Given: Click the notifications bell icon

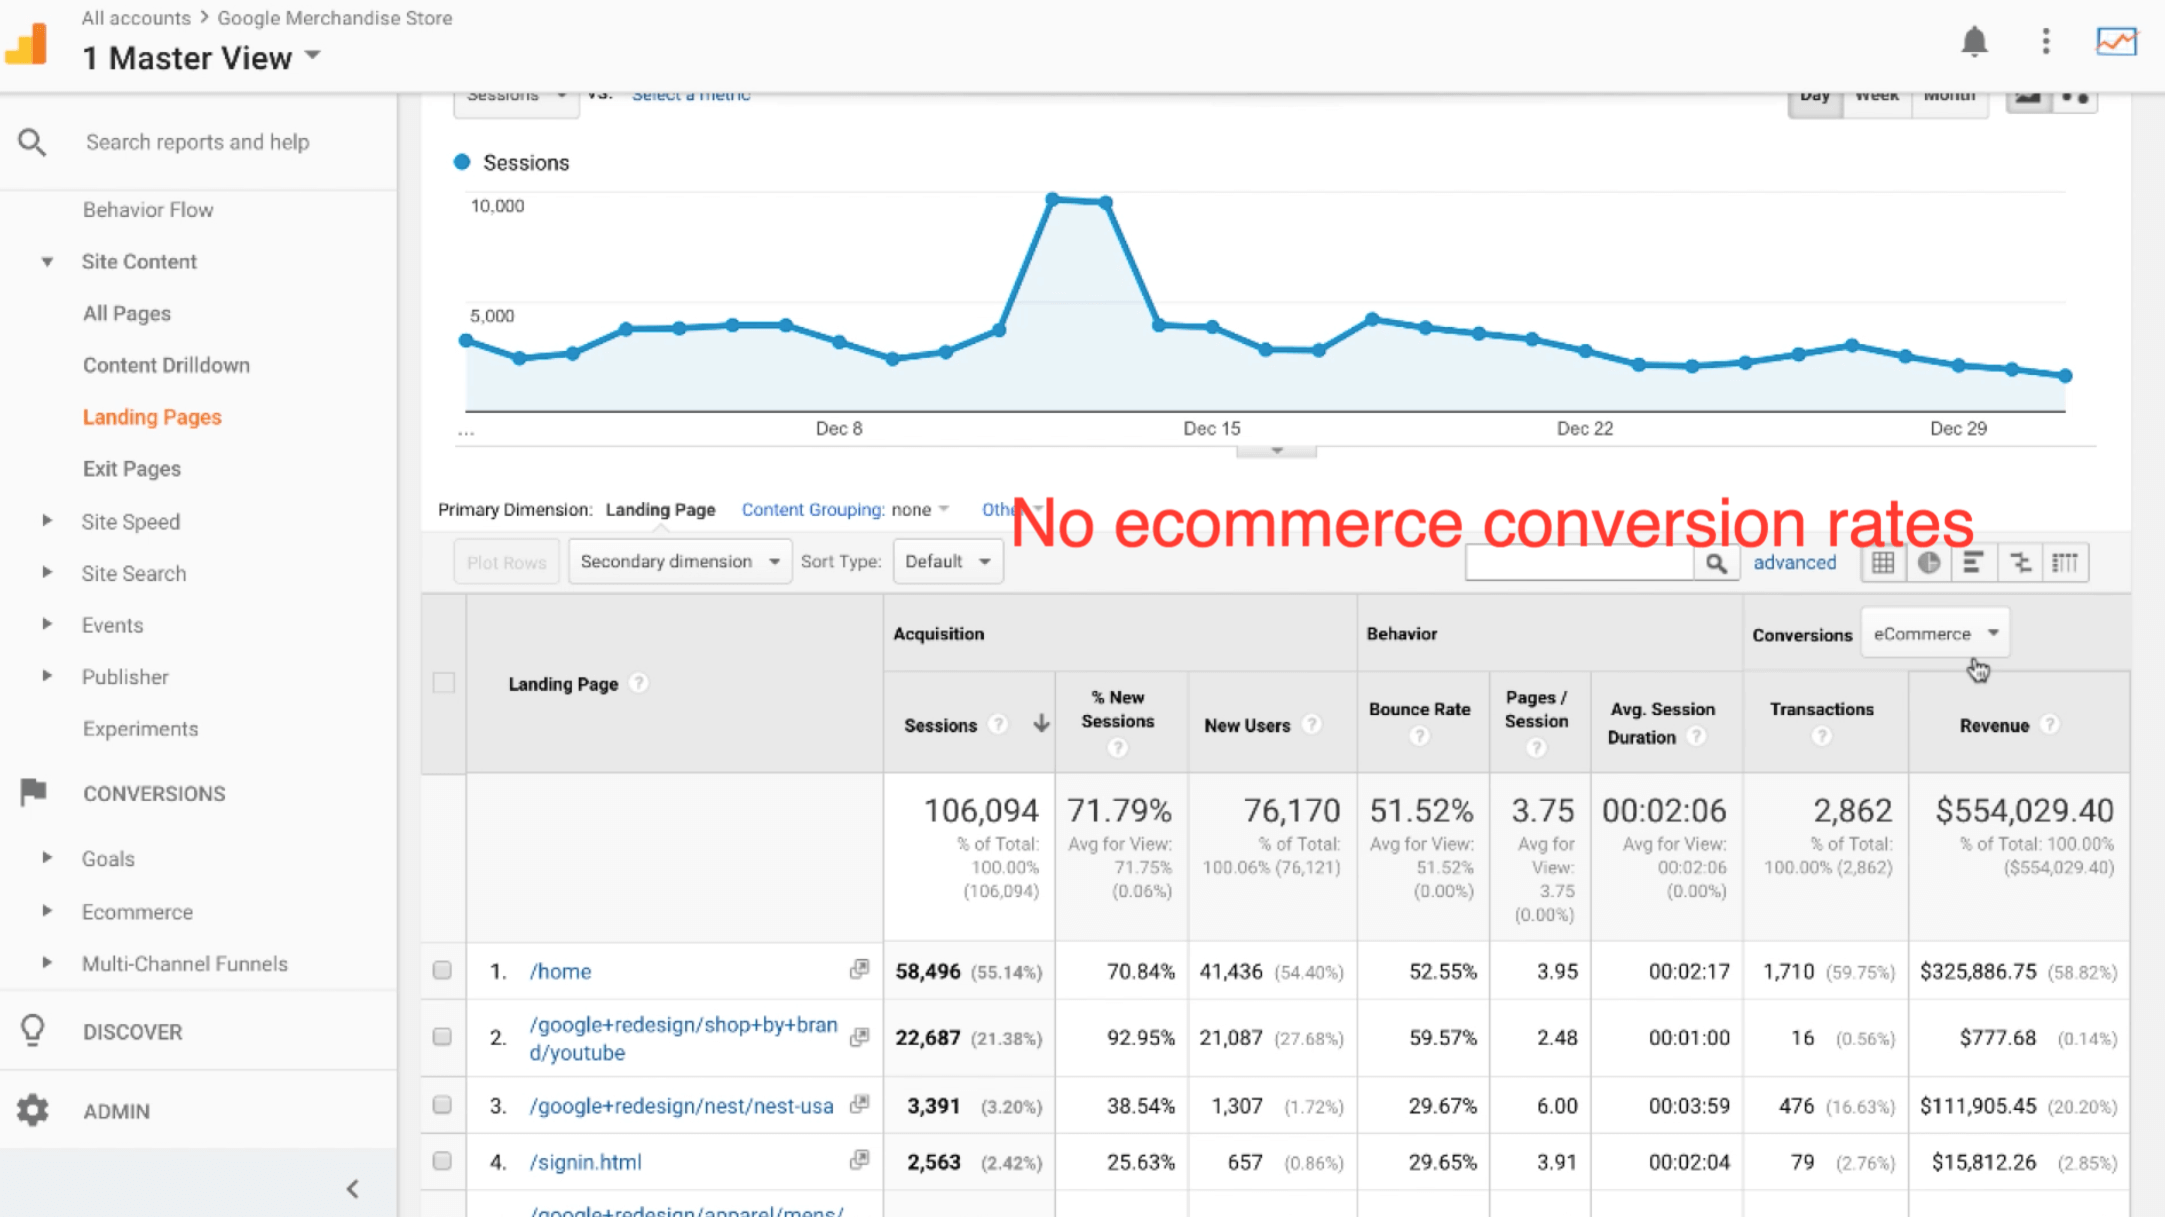Looking at the screenshot, I should click(1975, 42).
